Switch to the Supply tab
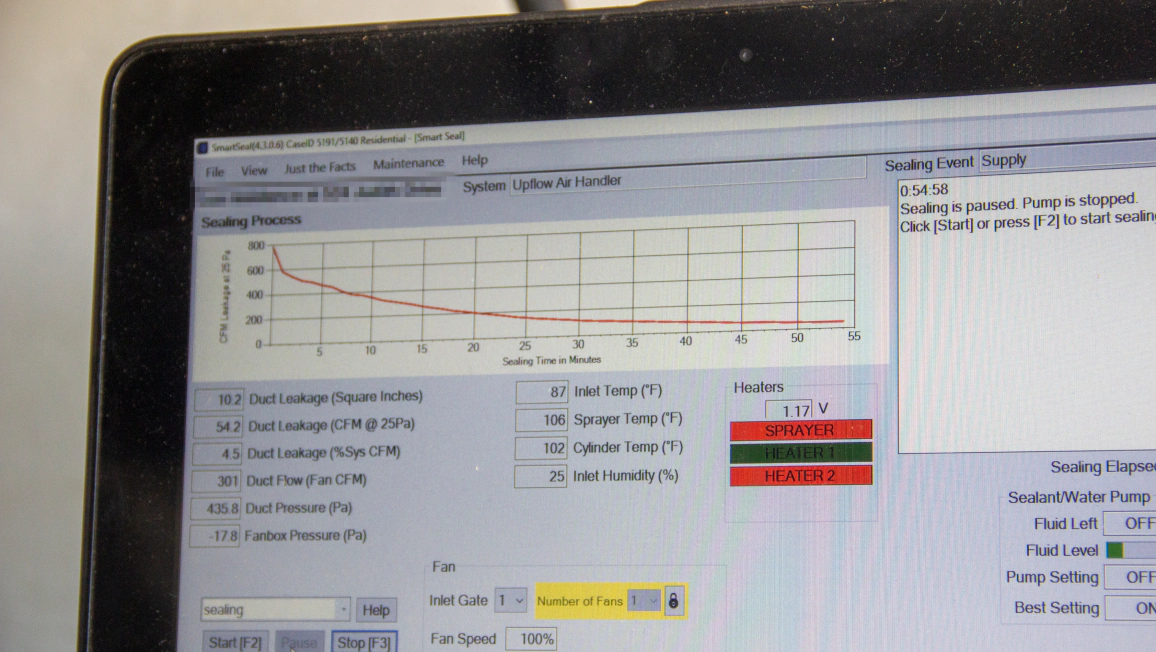Screen dimensions: 1156x652 click(x=1003, y=159)
